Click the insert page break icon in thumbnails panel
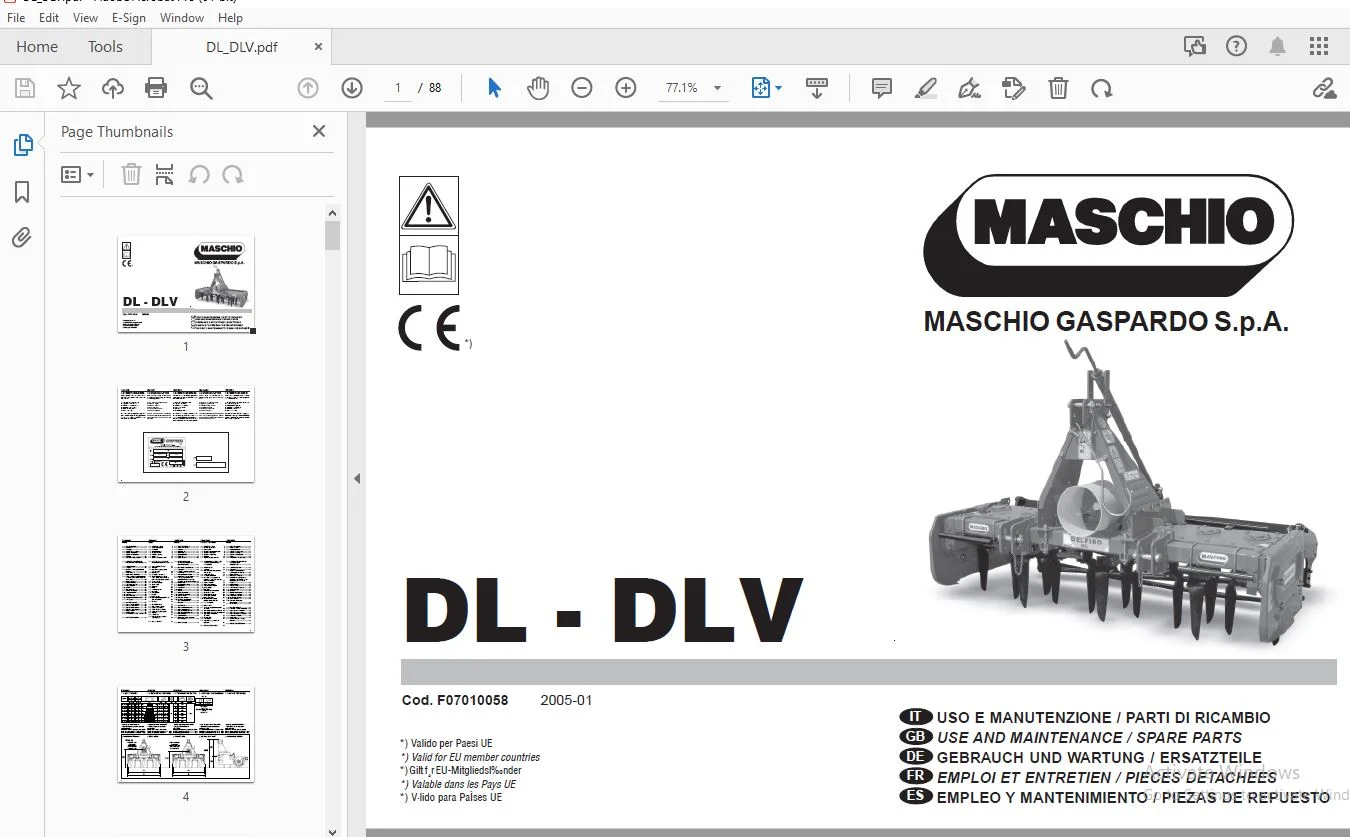The width and height of the screenshot is (1350, 837). [165, 175]
